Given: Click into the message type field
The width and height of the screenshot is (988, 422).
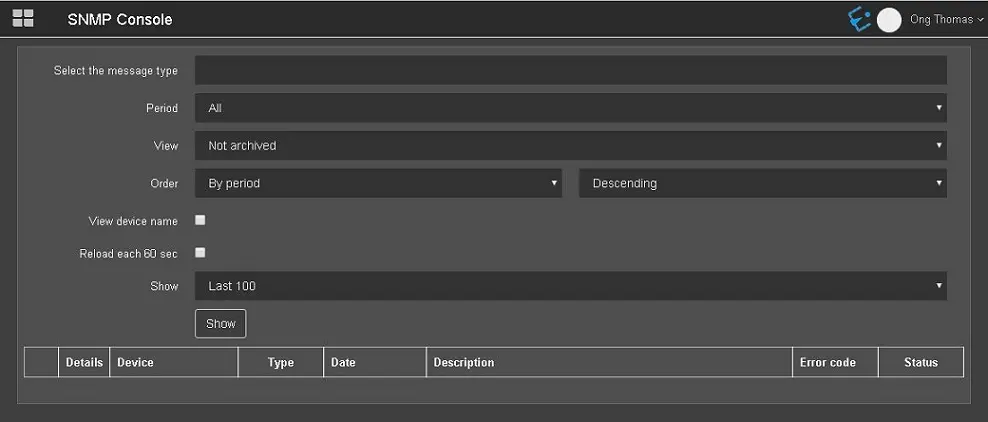Looking at the screenshot, I should point(570,71).
